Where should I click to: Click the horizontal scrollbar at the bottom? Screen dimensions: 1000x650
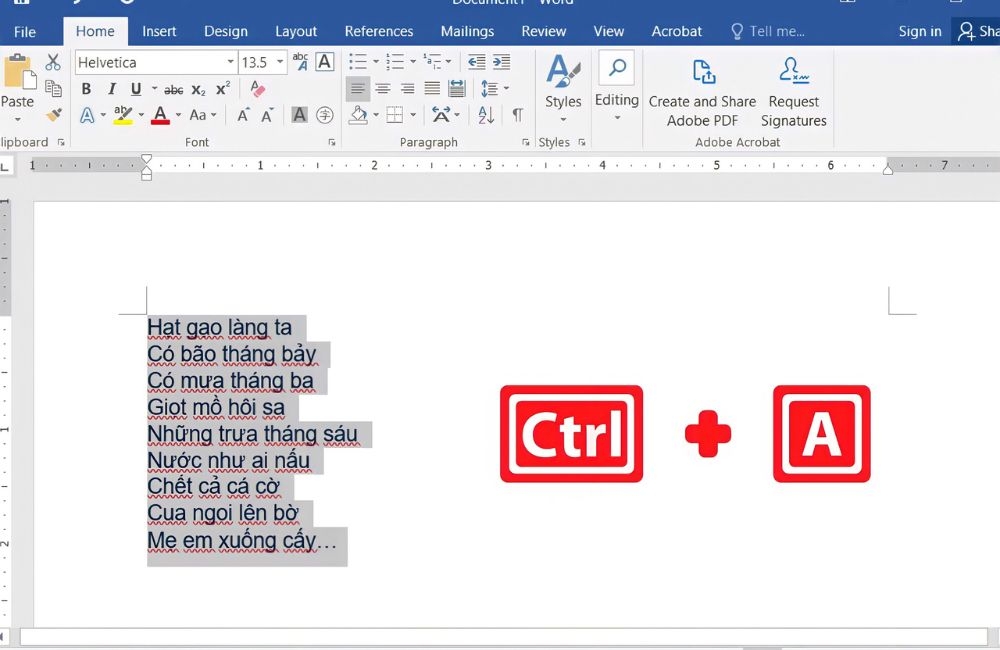[500, 635]
